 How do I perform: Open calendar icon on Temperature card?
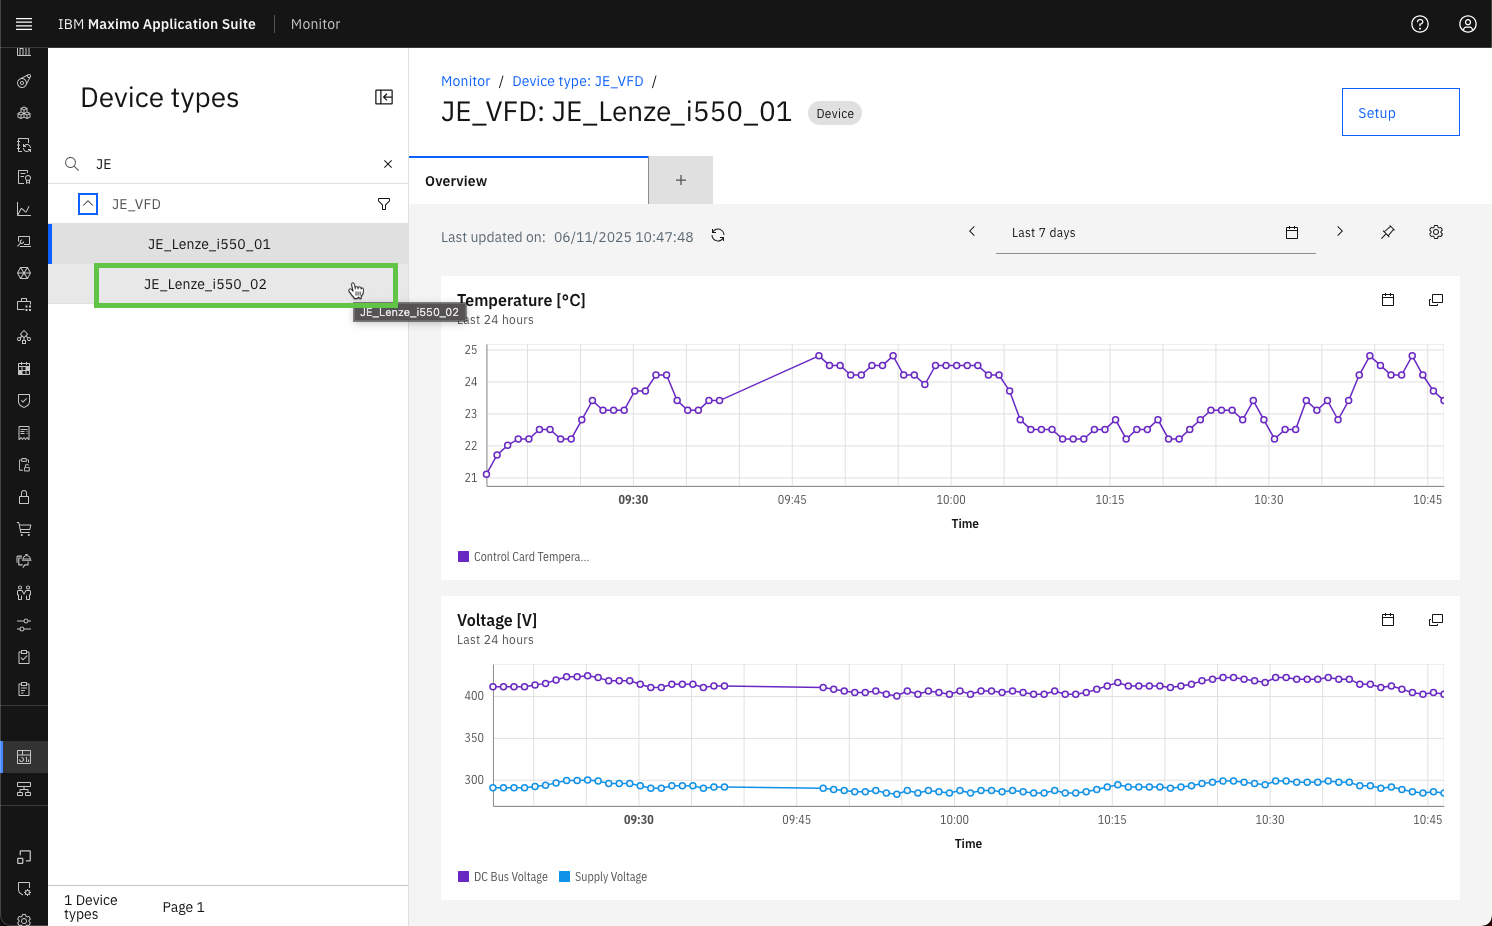1388,300
